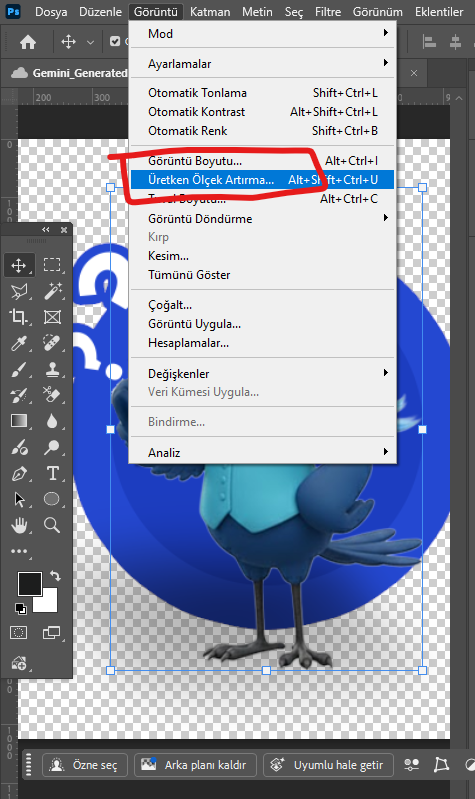475x799 pixels.
Task: Choose Görüntü Boyutu menu item
Action: point(262,161)
